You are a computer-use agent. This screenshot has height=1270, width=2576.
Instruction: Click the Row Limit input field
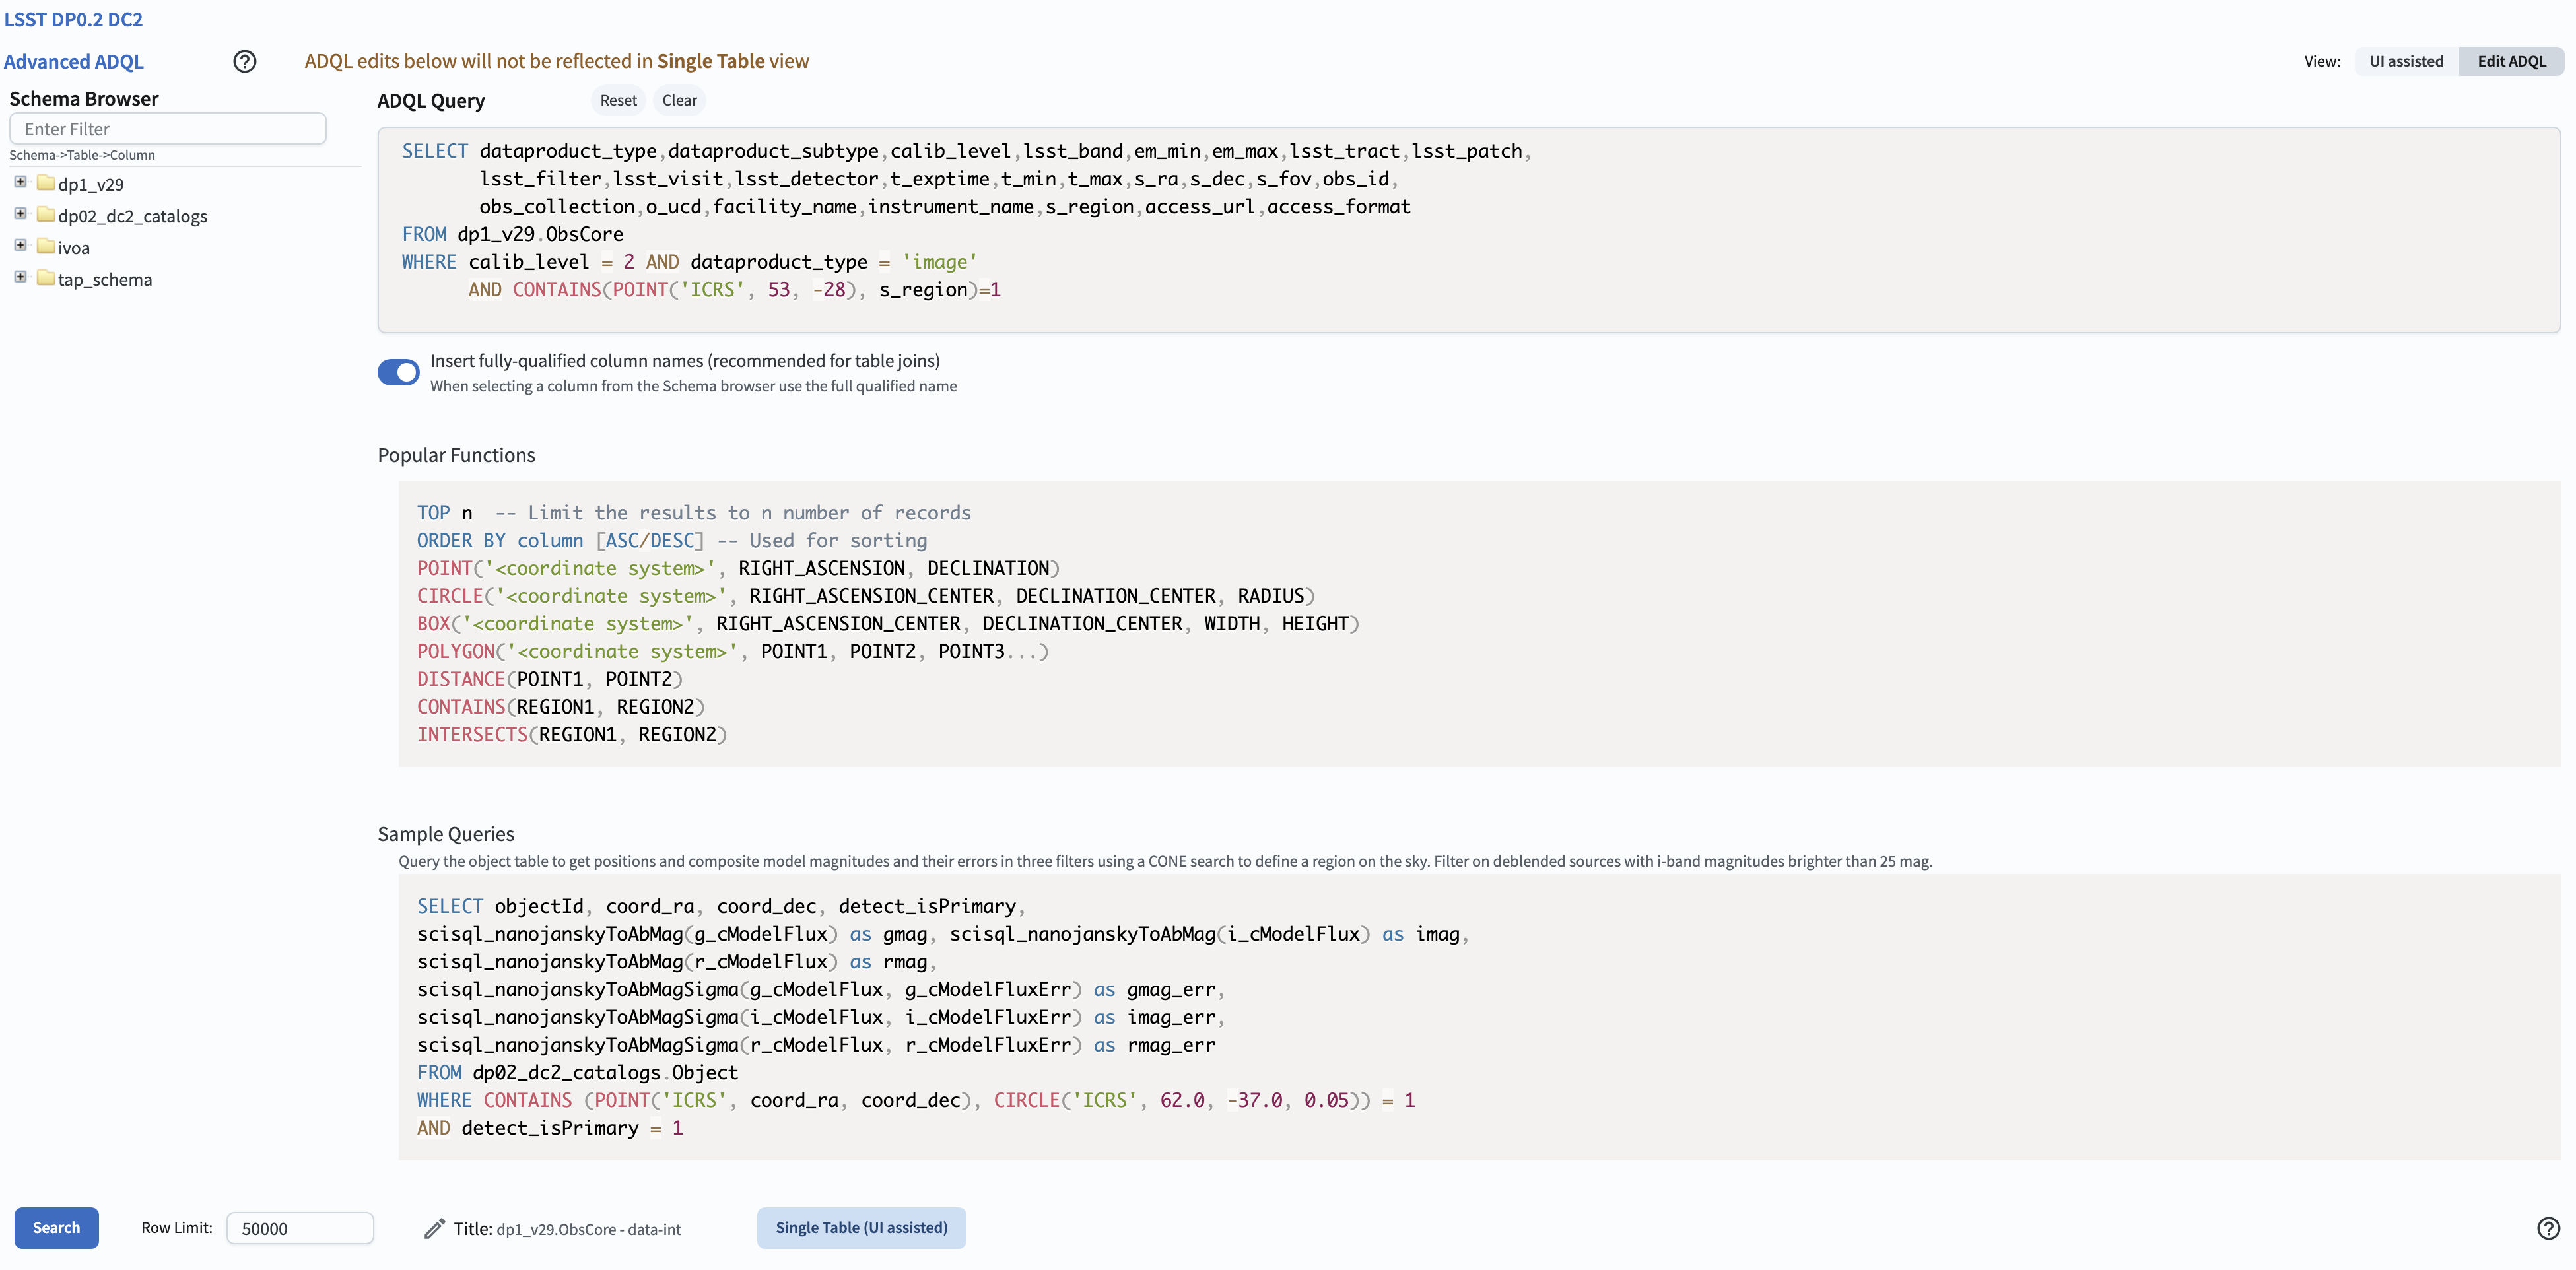tap(299, 1228)
